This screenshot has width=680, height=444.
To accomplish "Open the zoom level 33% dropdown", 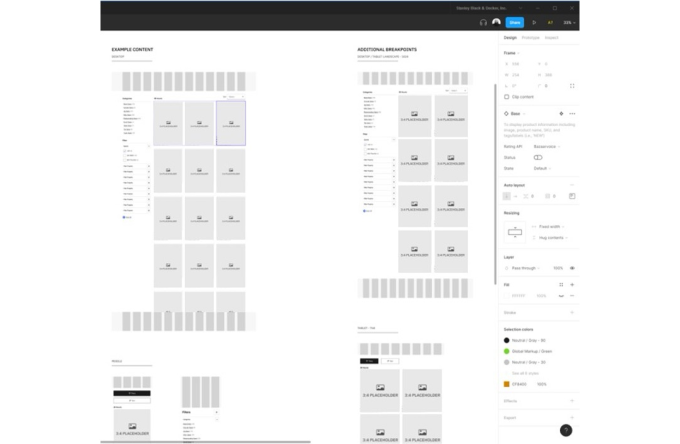I will 568,21.
